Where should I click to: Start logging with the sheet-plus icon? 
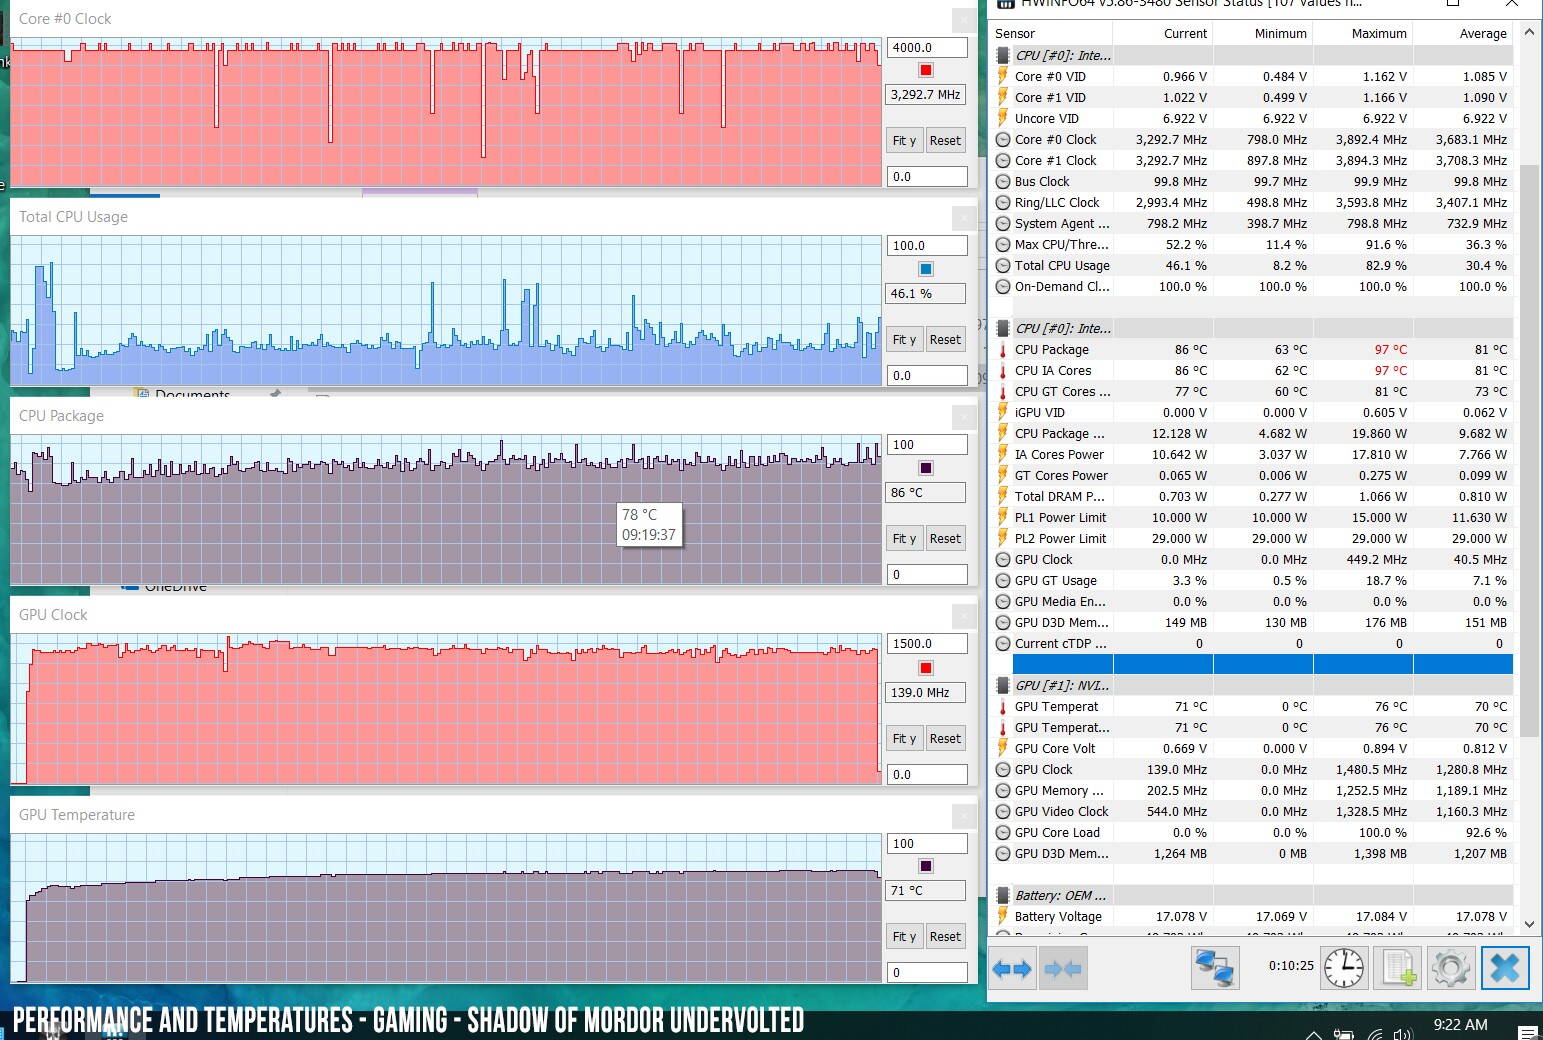[x=1398, y=968]
